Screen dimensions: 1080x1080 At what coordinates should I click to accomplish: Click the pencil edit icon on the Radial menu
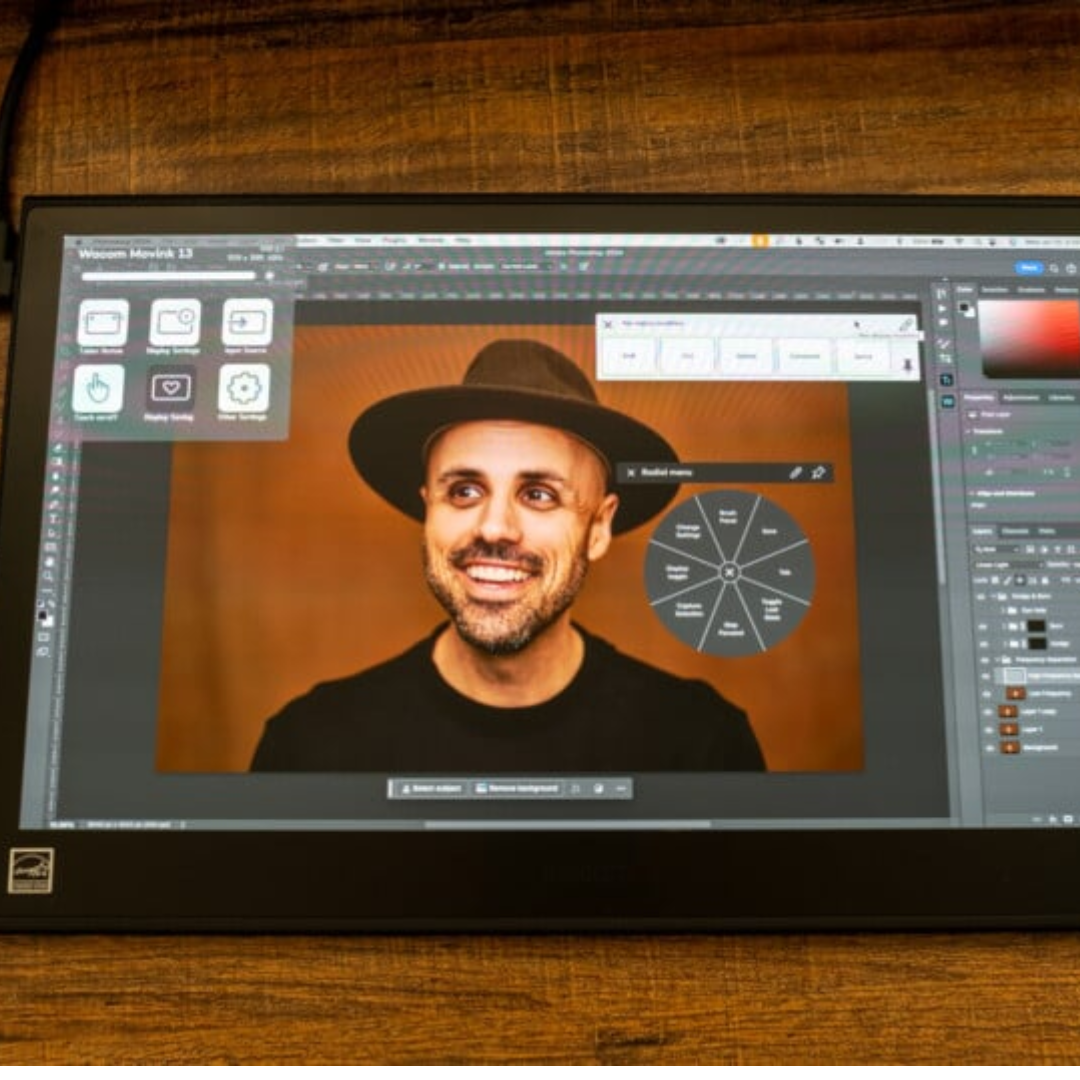796,473
